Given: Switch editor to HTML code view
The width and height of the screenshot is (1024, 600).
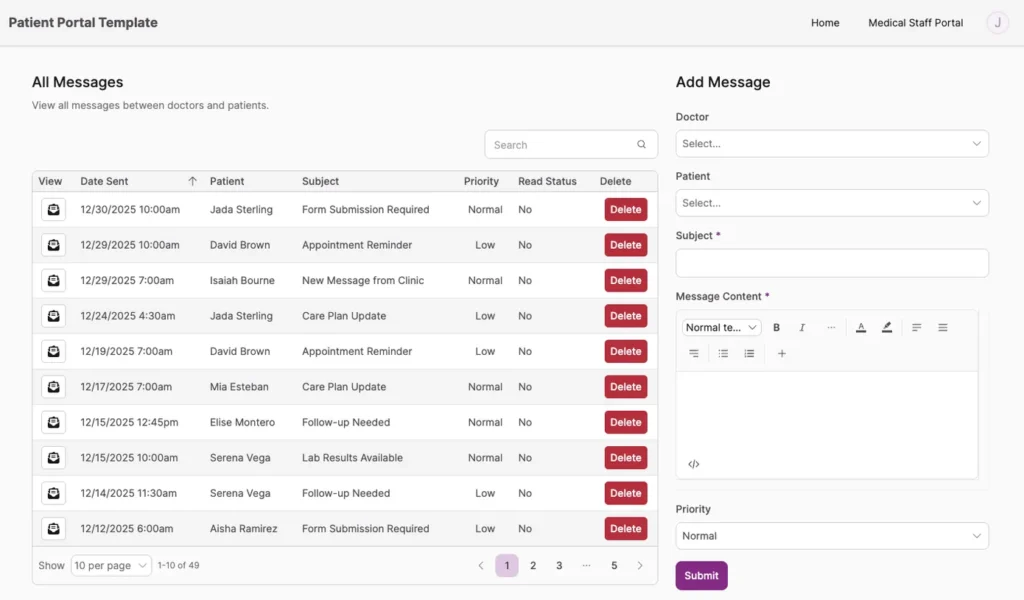Looking at the screenshot, I should [x=694, y=464].
